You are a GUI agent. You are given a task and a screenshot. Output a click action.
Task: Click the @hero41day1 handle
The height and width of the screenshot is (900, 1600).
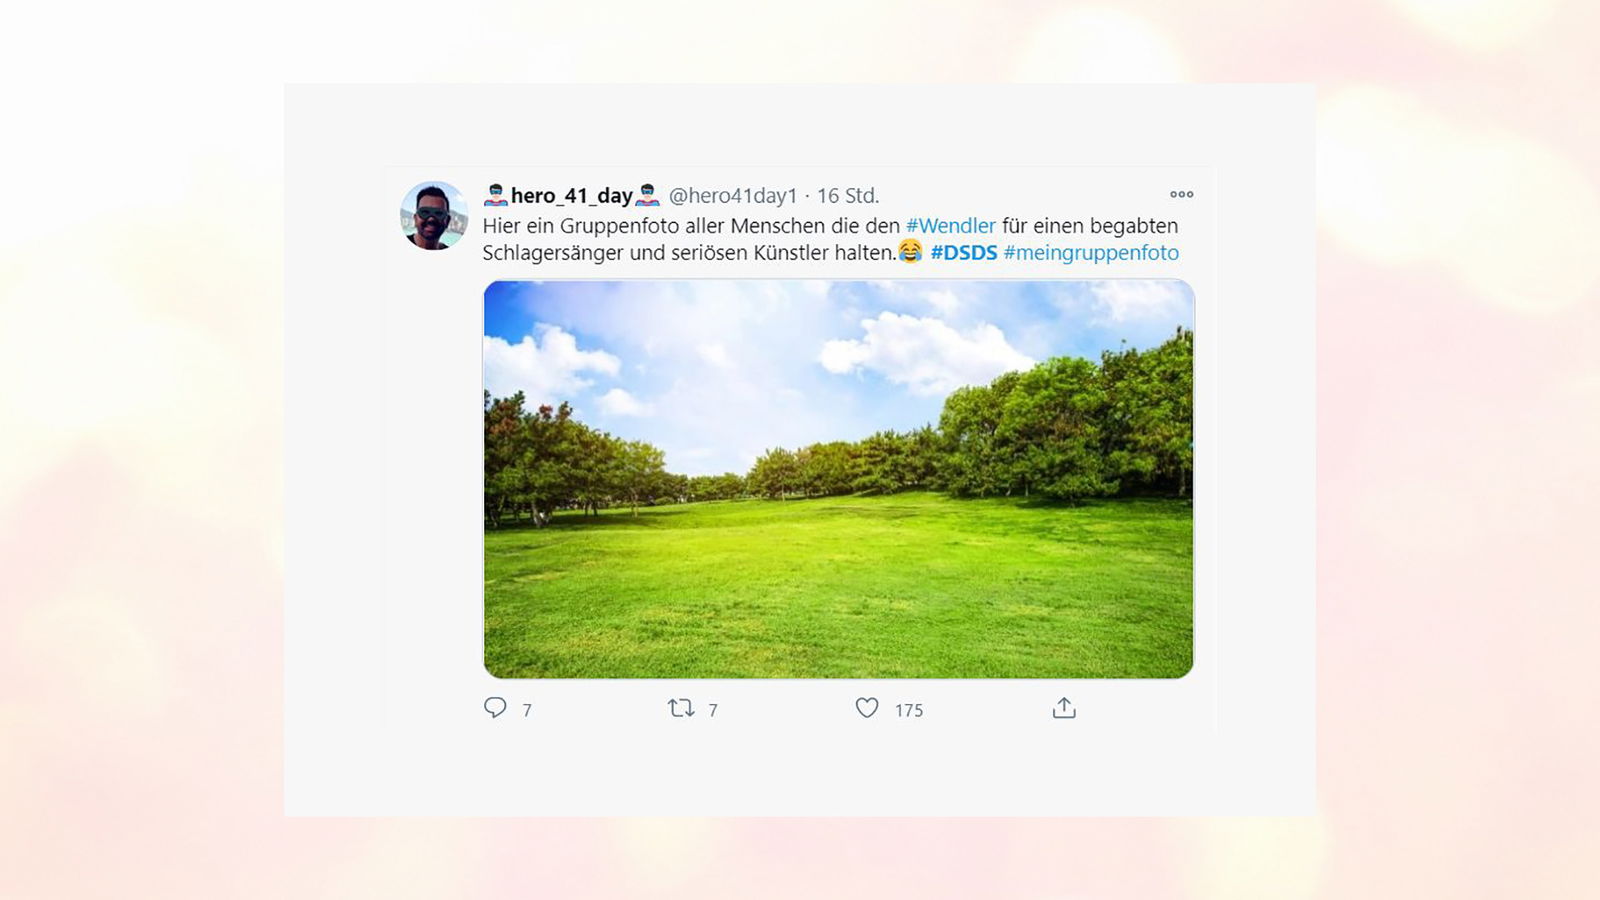[733, 195]
